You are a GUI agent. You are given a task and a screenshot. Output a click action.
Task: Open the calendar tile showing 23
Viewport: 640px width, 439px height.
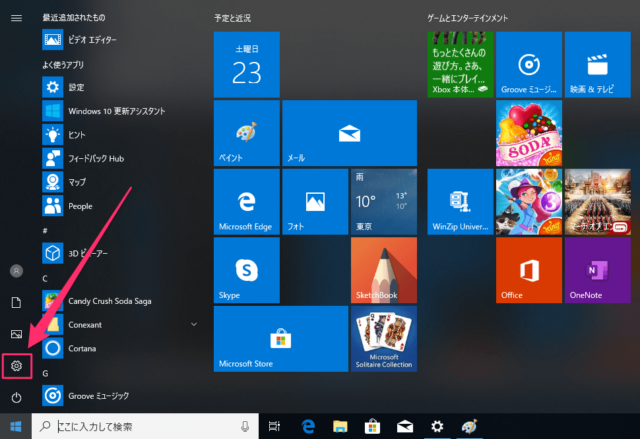click(247, 64)
